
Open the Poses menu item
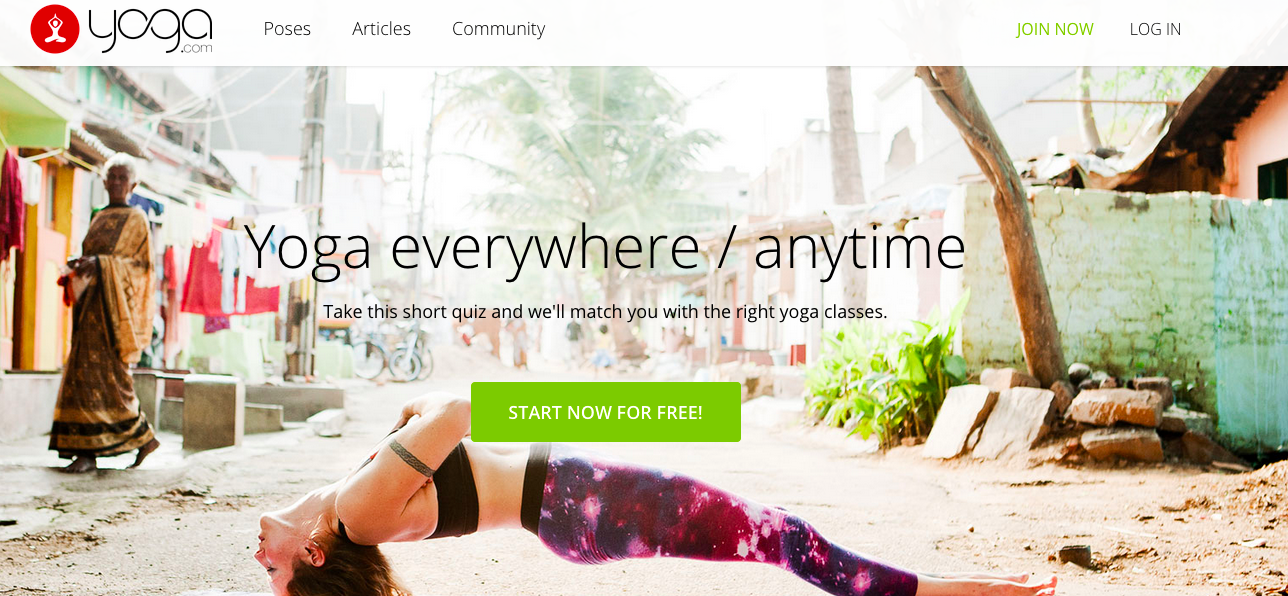pos(287,29)
